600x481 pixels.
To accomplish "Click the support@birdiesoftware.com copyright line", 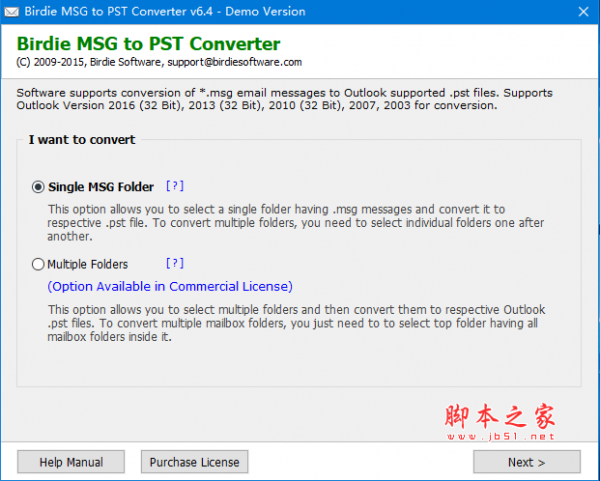I will point(159,62).
